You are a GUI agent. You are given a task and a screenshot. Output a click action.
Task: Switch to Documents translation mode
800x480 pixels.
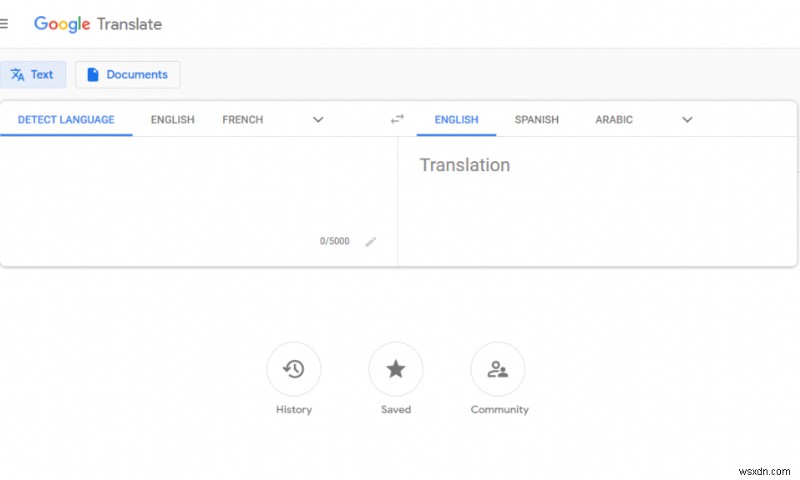coord(128,74)
